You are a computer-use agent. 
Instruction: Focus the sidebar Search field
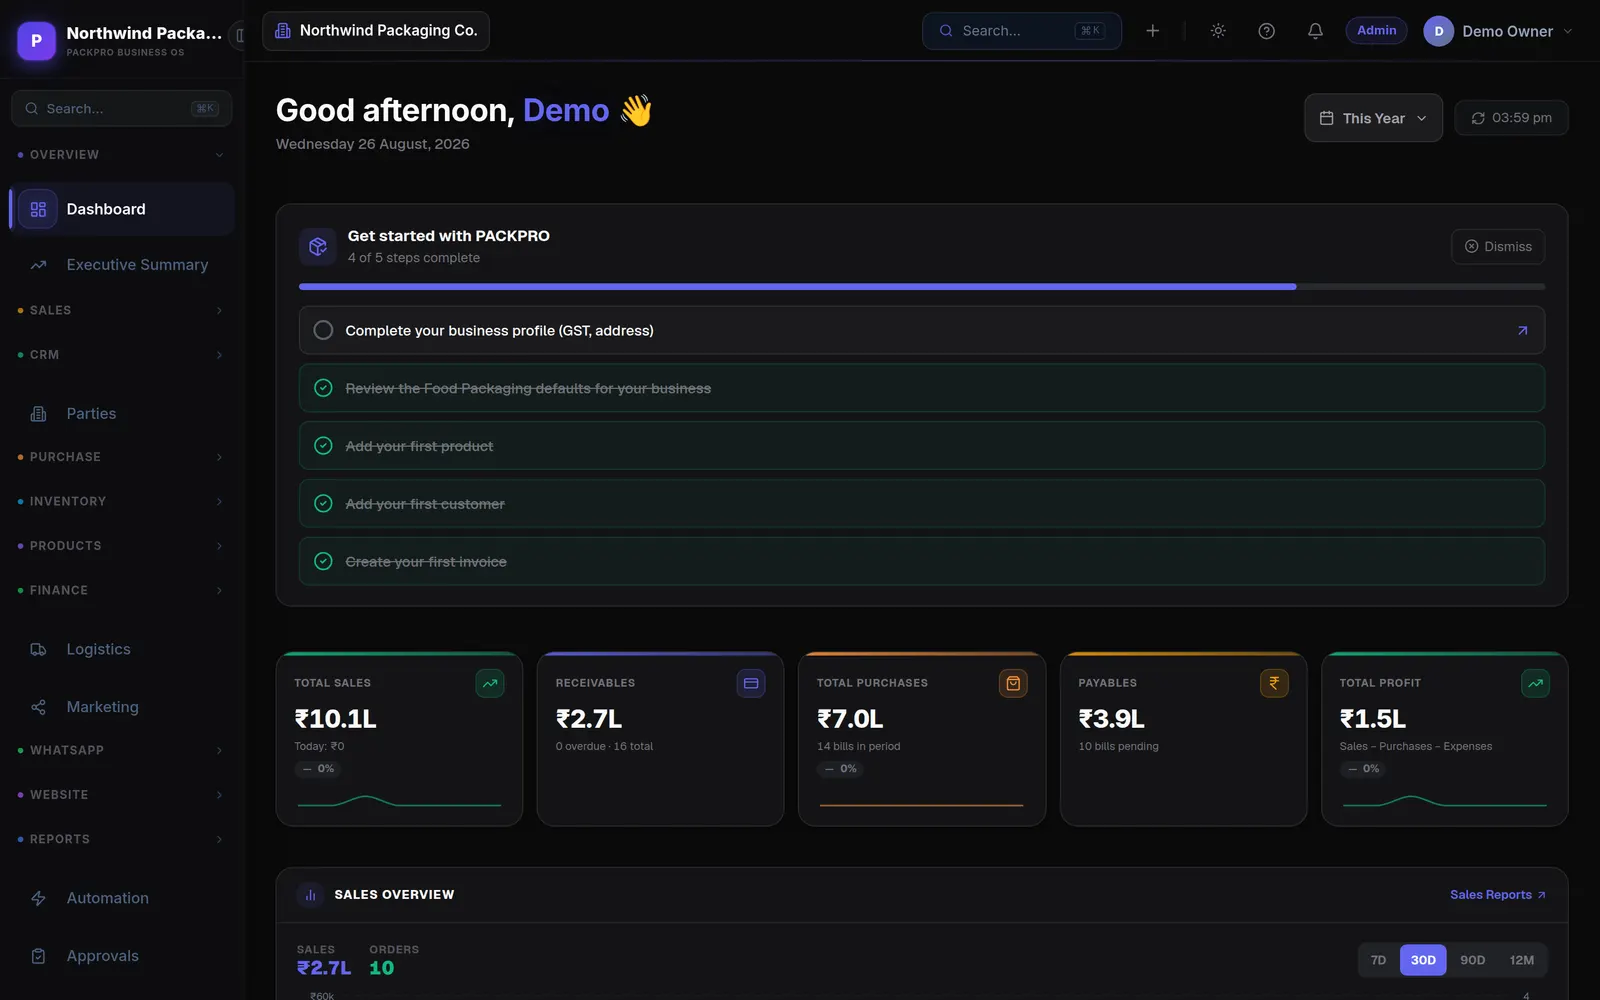pyautogui.click(x=122, y=109)
